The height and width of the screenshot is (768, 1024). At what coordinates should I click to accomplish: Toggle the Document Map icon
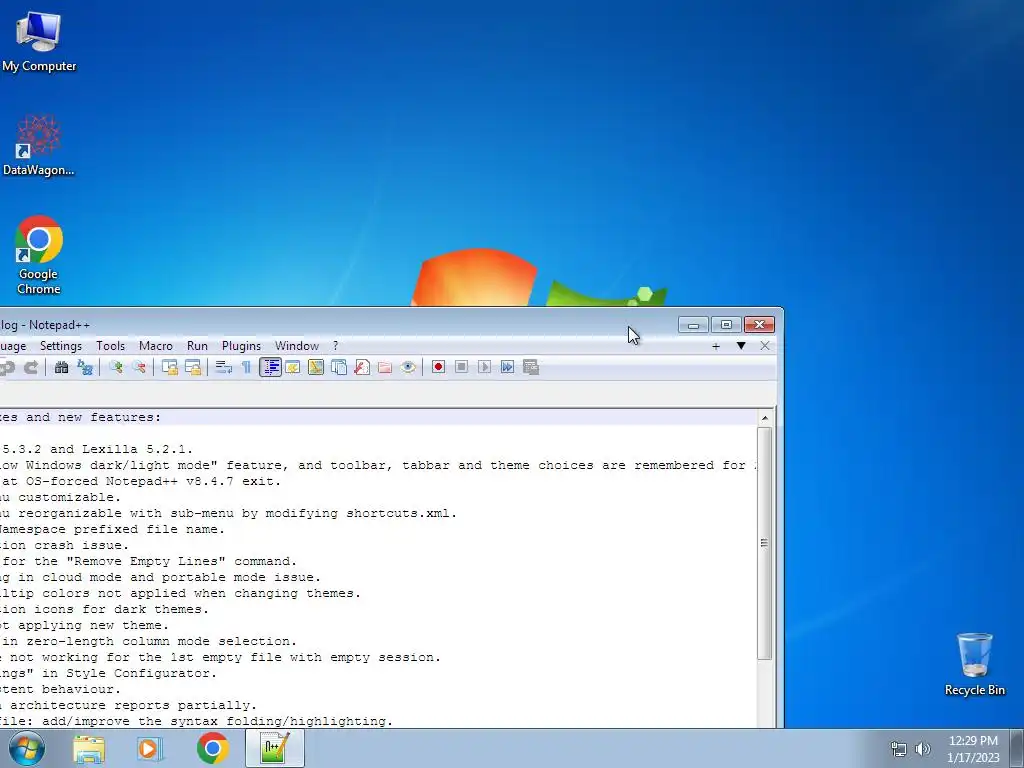[x=315, y=368]
